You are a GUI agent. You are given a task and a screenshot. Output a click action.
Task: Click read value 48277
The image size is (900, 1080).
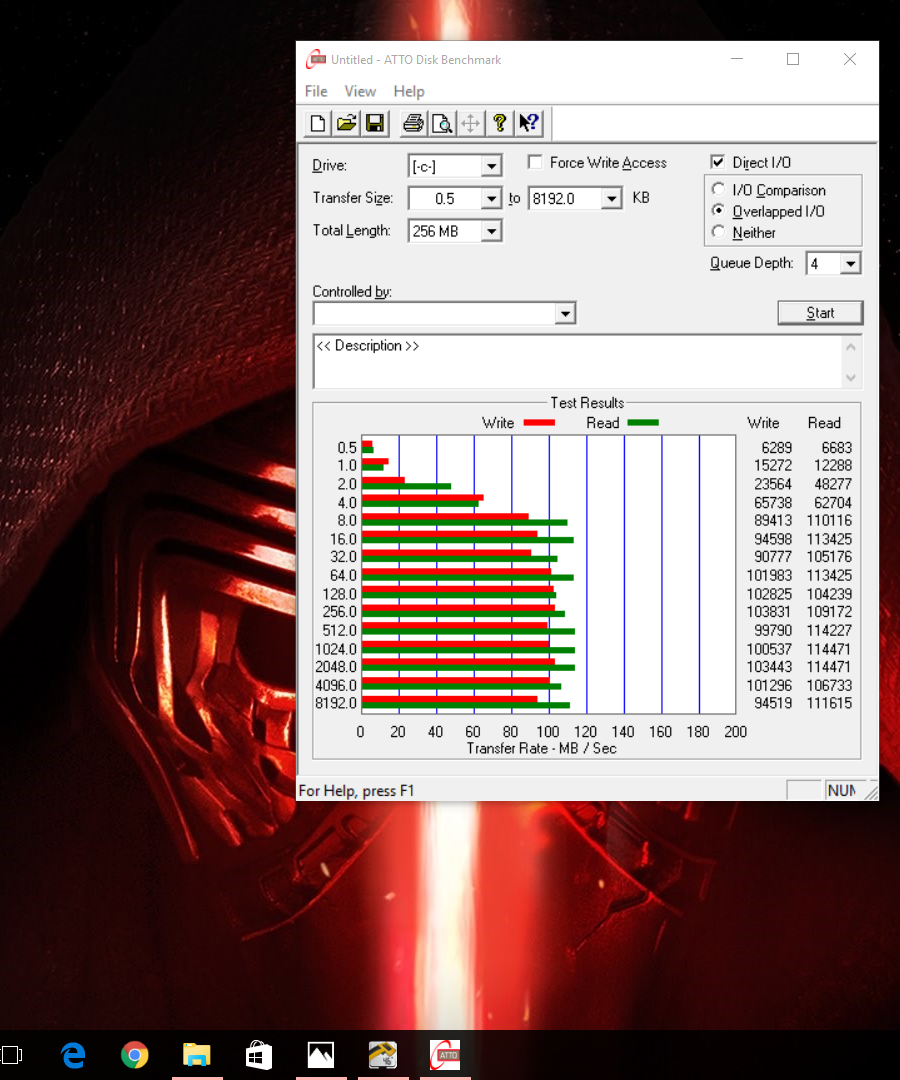(833, 484)
